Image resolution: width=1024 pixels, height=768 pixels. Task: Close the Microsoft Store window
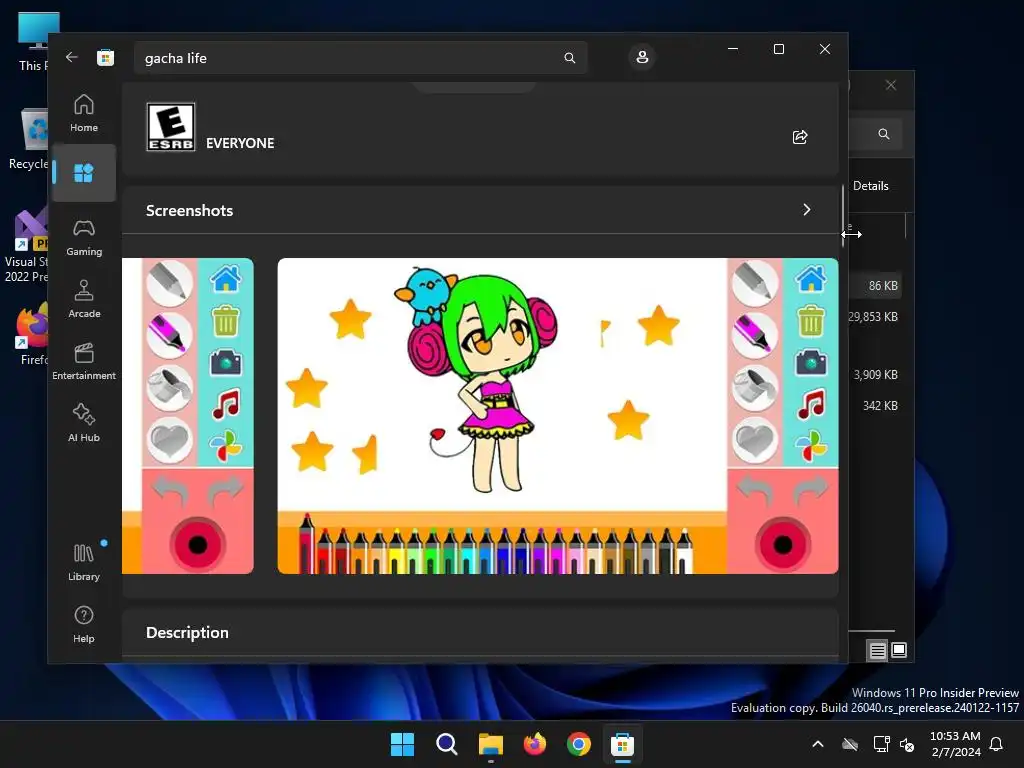[825, 49]
